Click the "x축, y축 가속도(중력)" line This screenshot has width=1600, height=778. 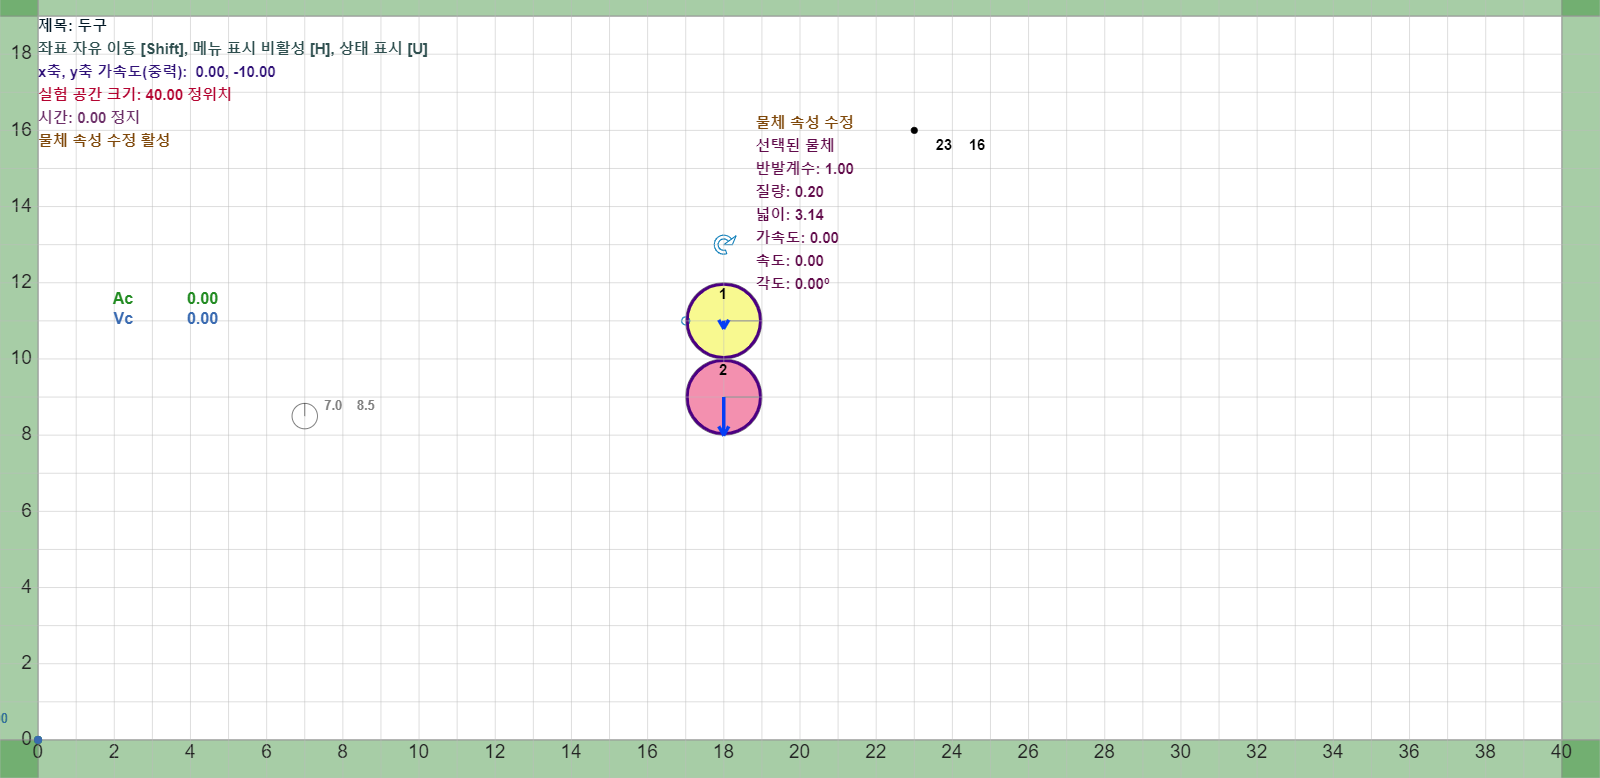click(157, 71)
